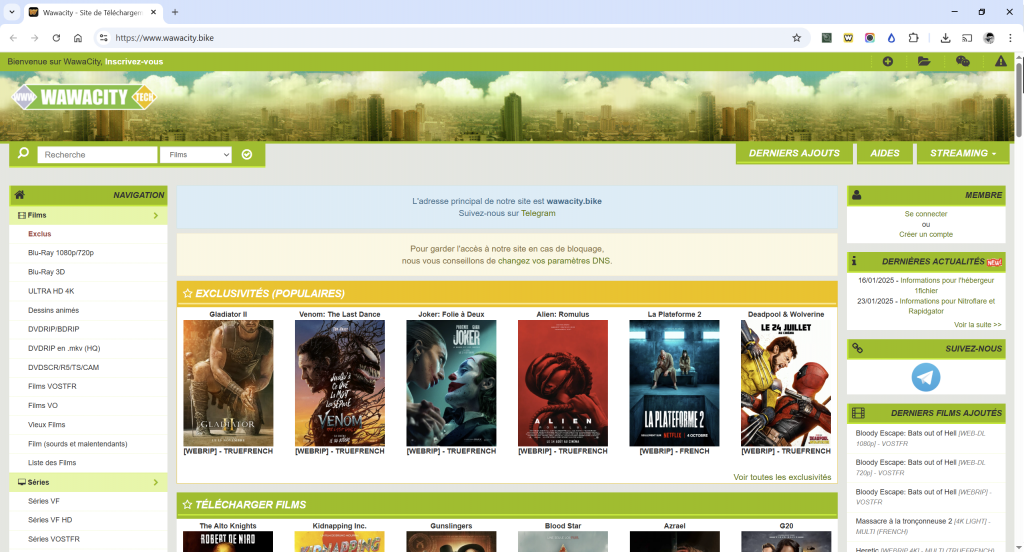1024x552 pixels.
Task: Expand the Films section chevron in navigation
Action: pos(156,215)
